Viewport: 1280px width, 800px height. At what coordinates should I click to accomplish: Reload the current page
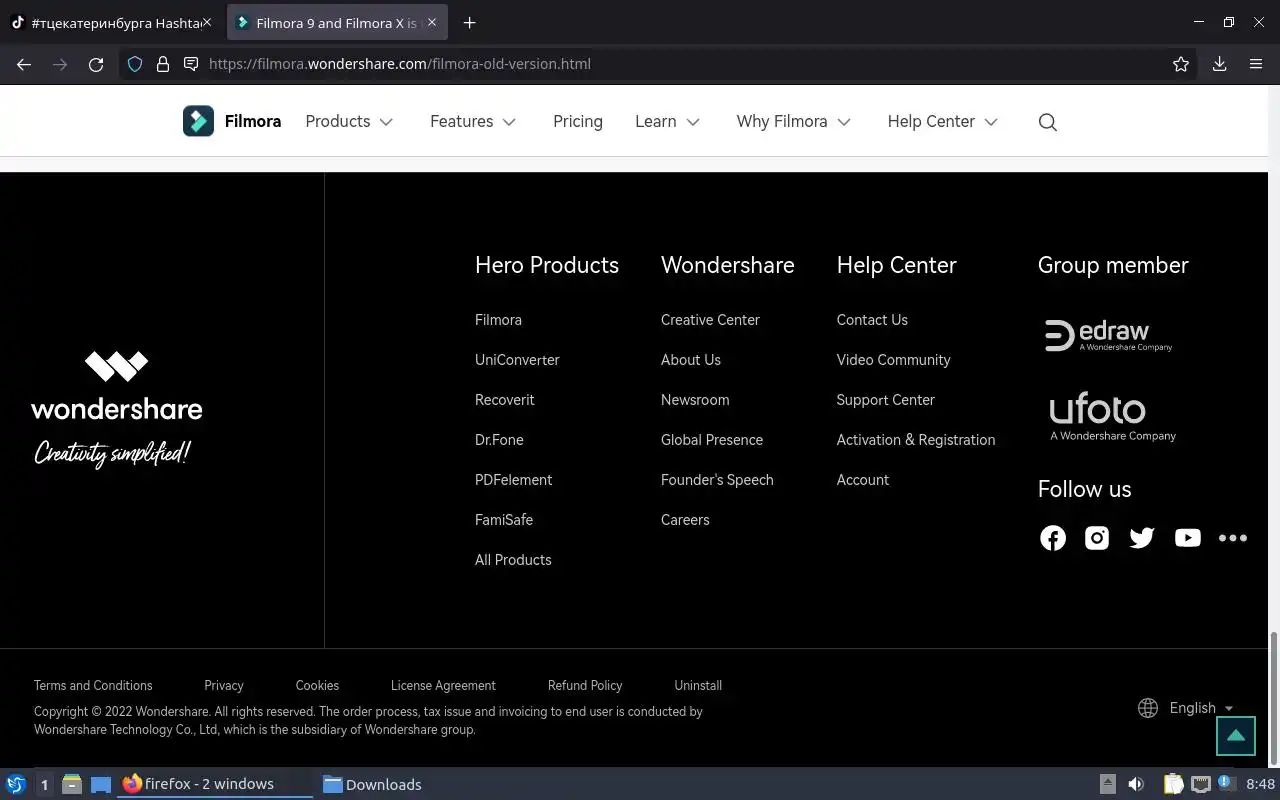click(96, 64)
